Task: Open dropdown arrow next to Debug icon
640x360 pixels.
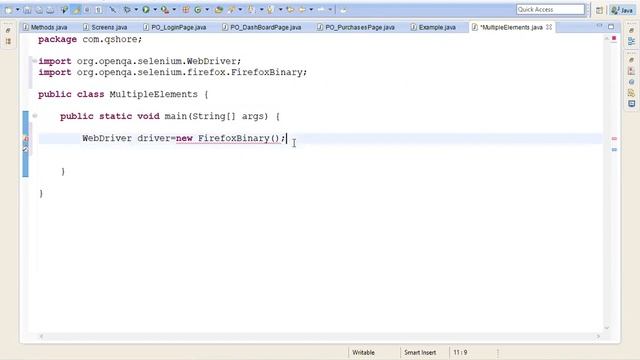Action: 136,9
